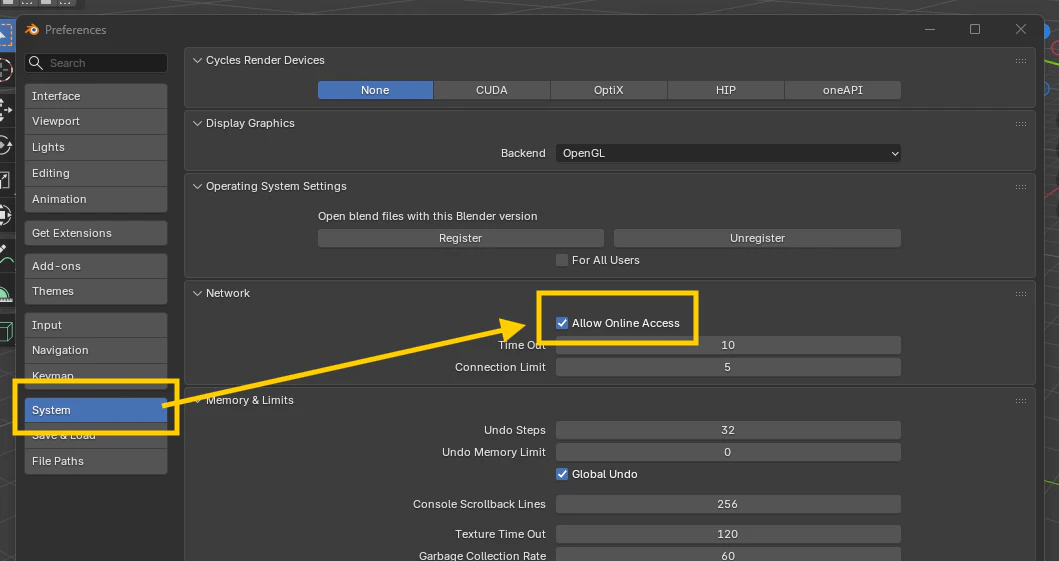This screenshot has width=1059, height=561.
Task: Select the Scale tool in viewport toolbar
Action: (x=5, y=180)
